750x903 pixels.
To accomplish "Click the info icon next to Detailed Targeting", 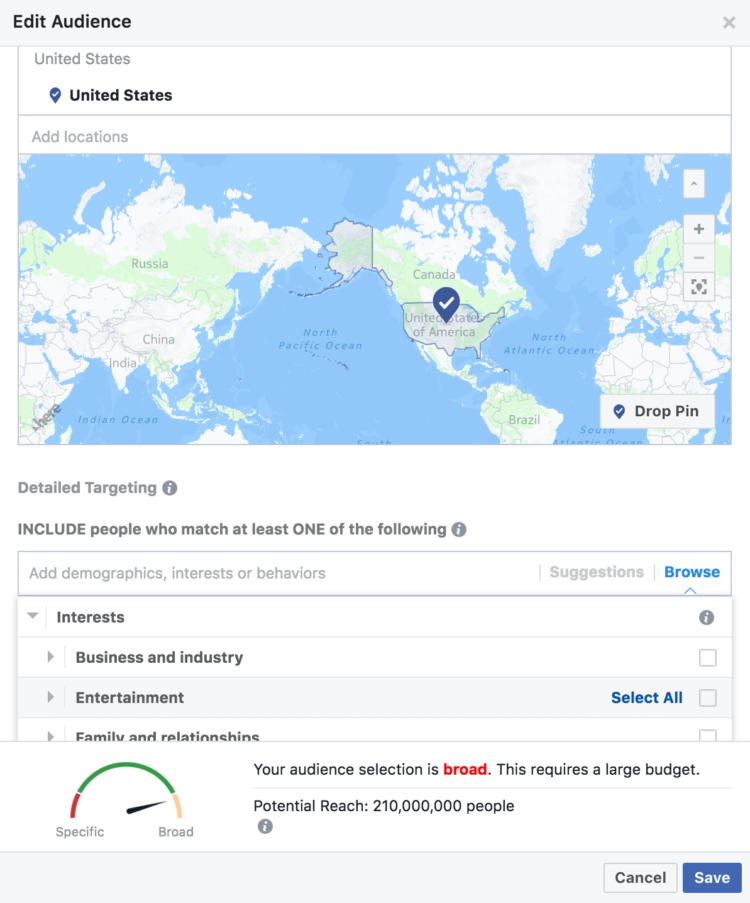I will tap(169, 488).
